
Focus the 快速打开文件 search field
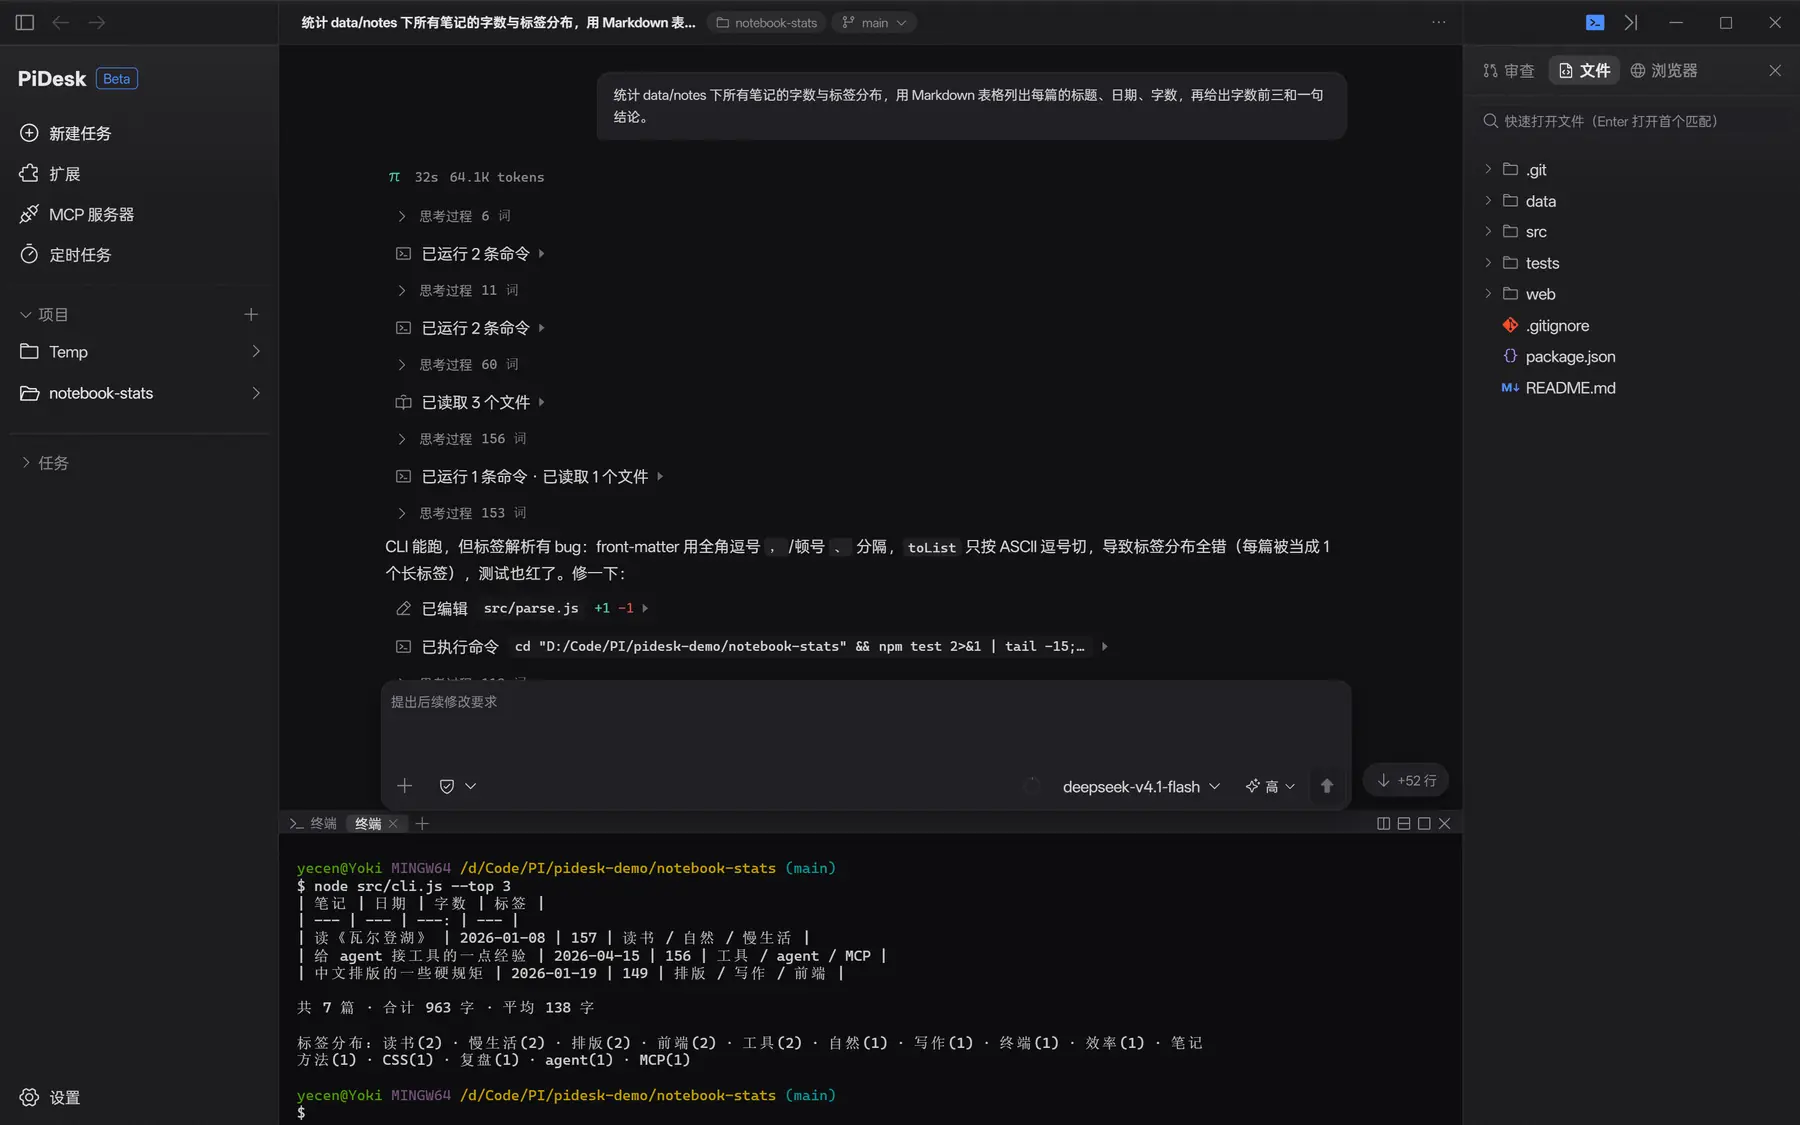click(1631, 121)
